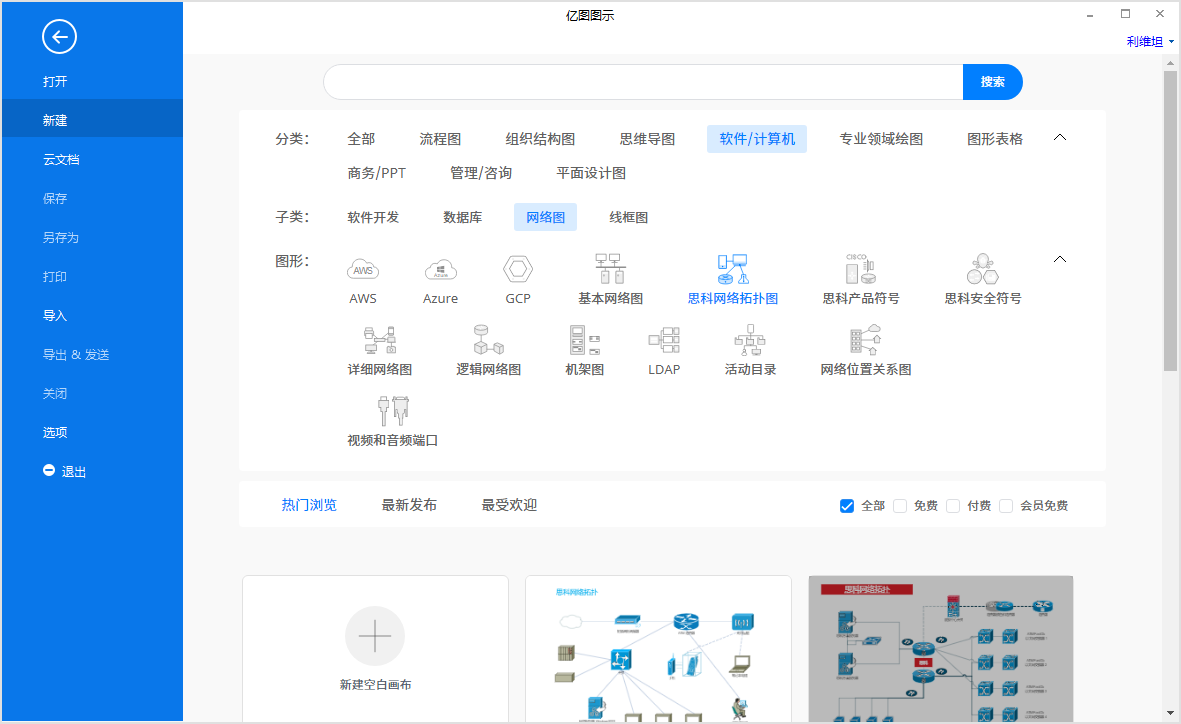This screenshot has width=1181, height=724.
Task: Choose the GCP hexagon icon
Action: tap(518, 270)
